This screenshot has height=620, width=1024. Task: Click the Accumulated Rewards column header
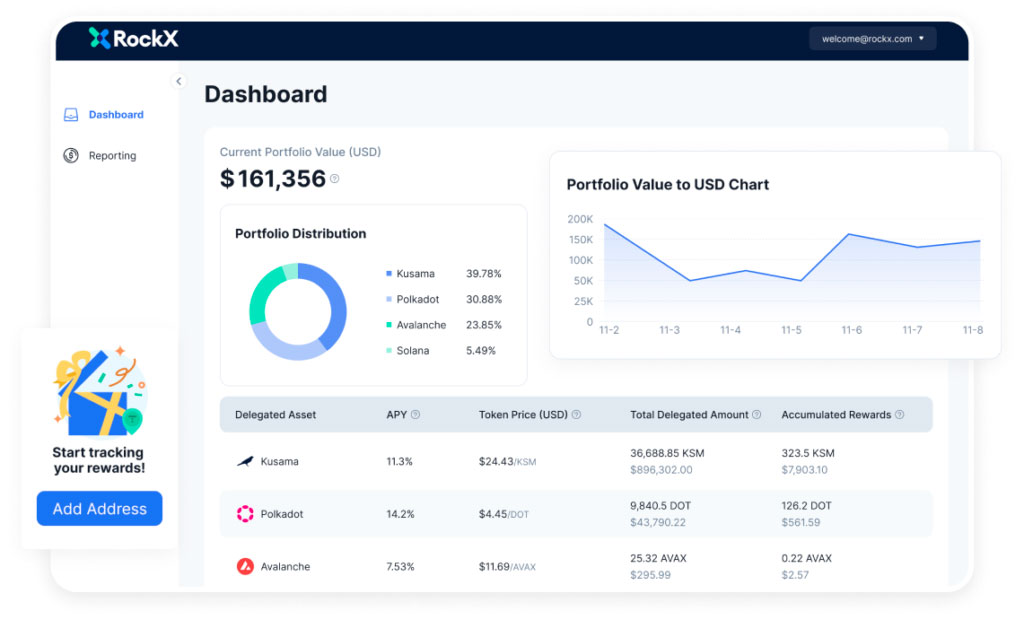[x=836, y=415]
